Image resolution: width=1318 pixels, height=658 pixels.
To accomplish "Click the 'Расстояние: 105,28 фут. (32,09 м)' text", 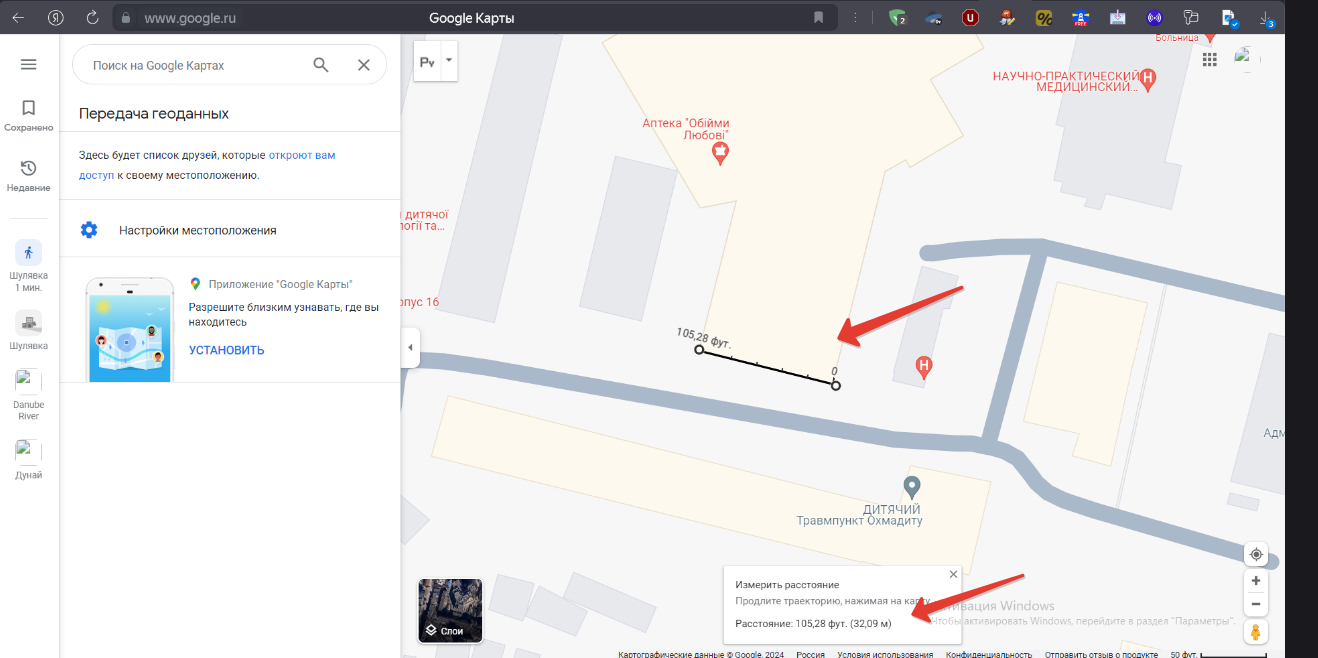I will point(813,623).
